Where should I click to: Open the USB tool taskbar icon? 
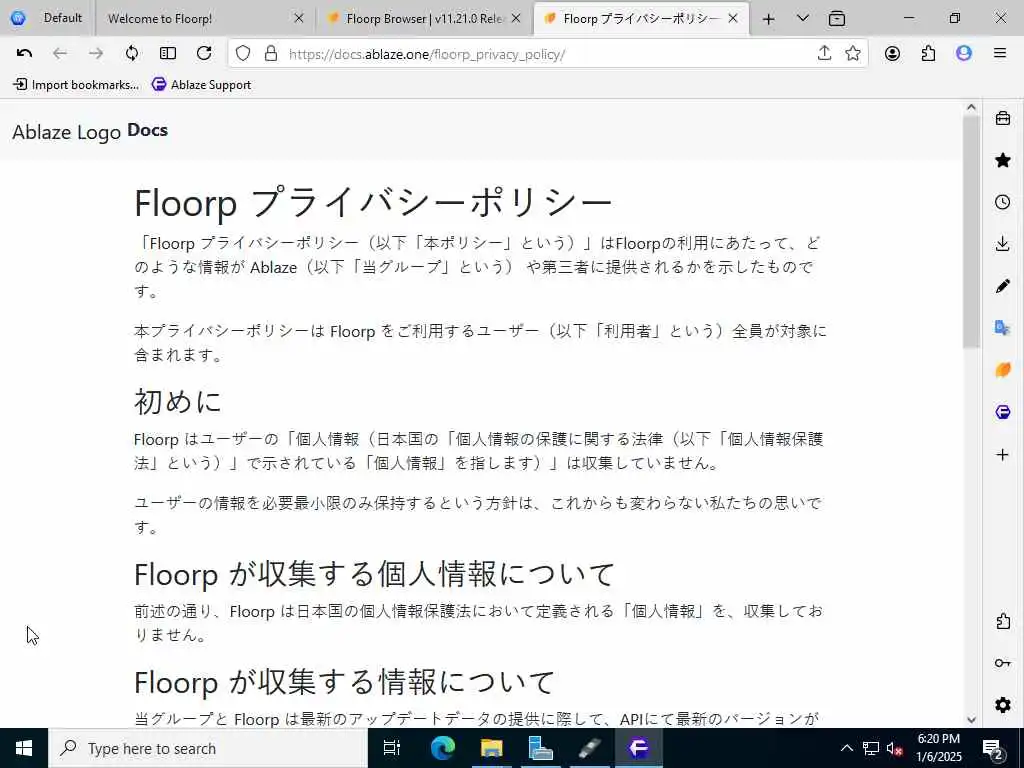coord(589,748)
